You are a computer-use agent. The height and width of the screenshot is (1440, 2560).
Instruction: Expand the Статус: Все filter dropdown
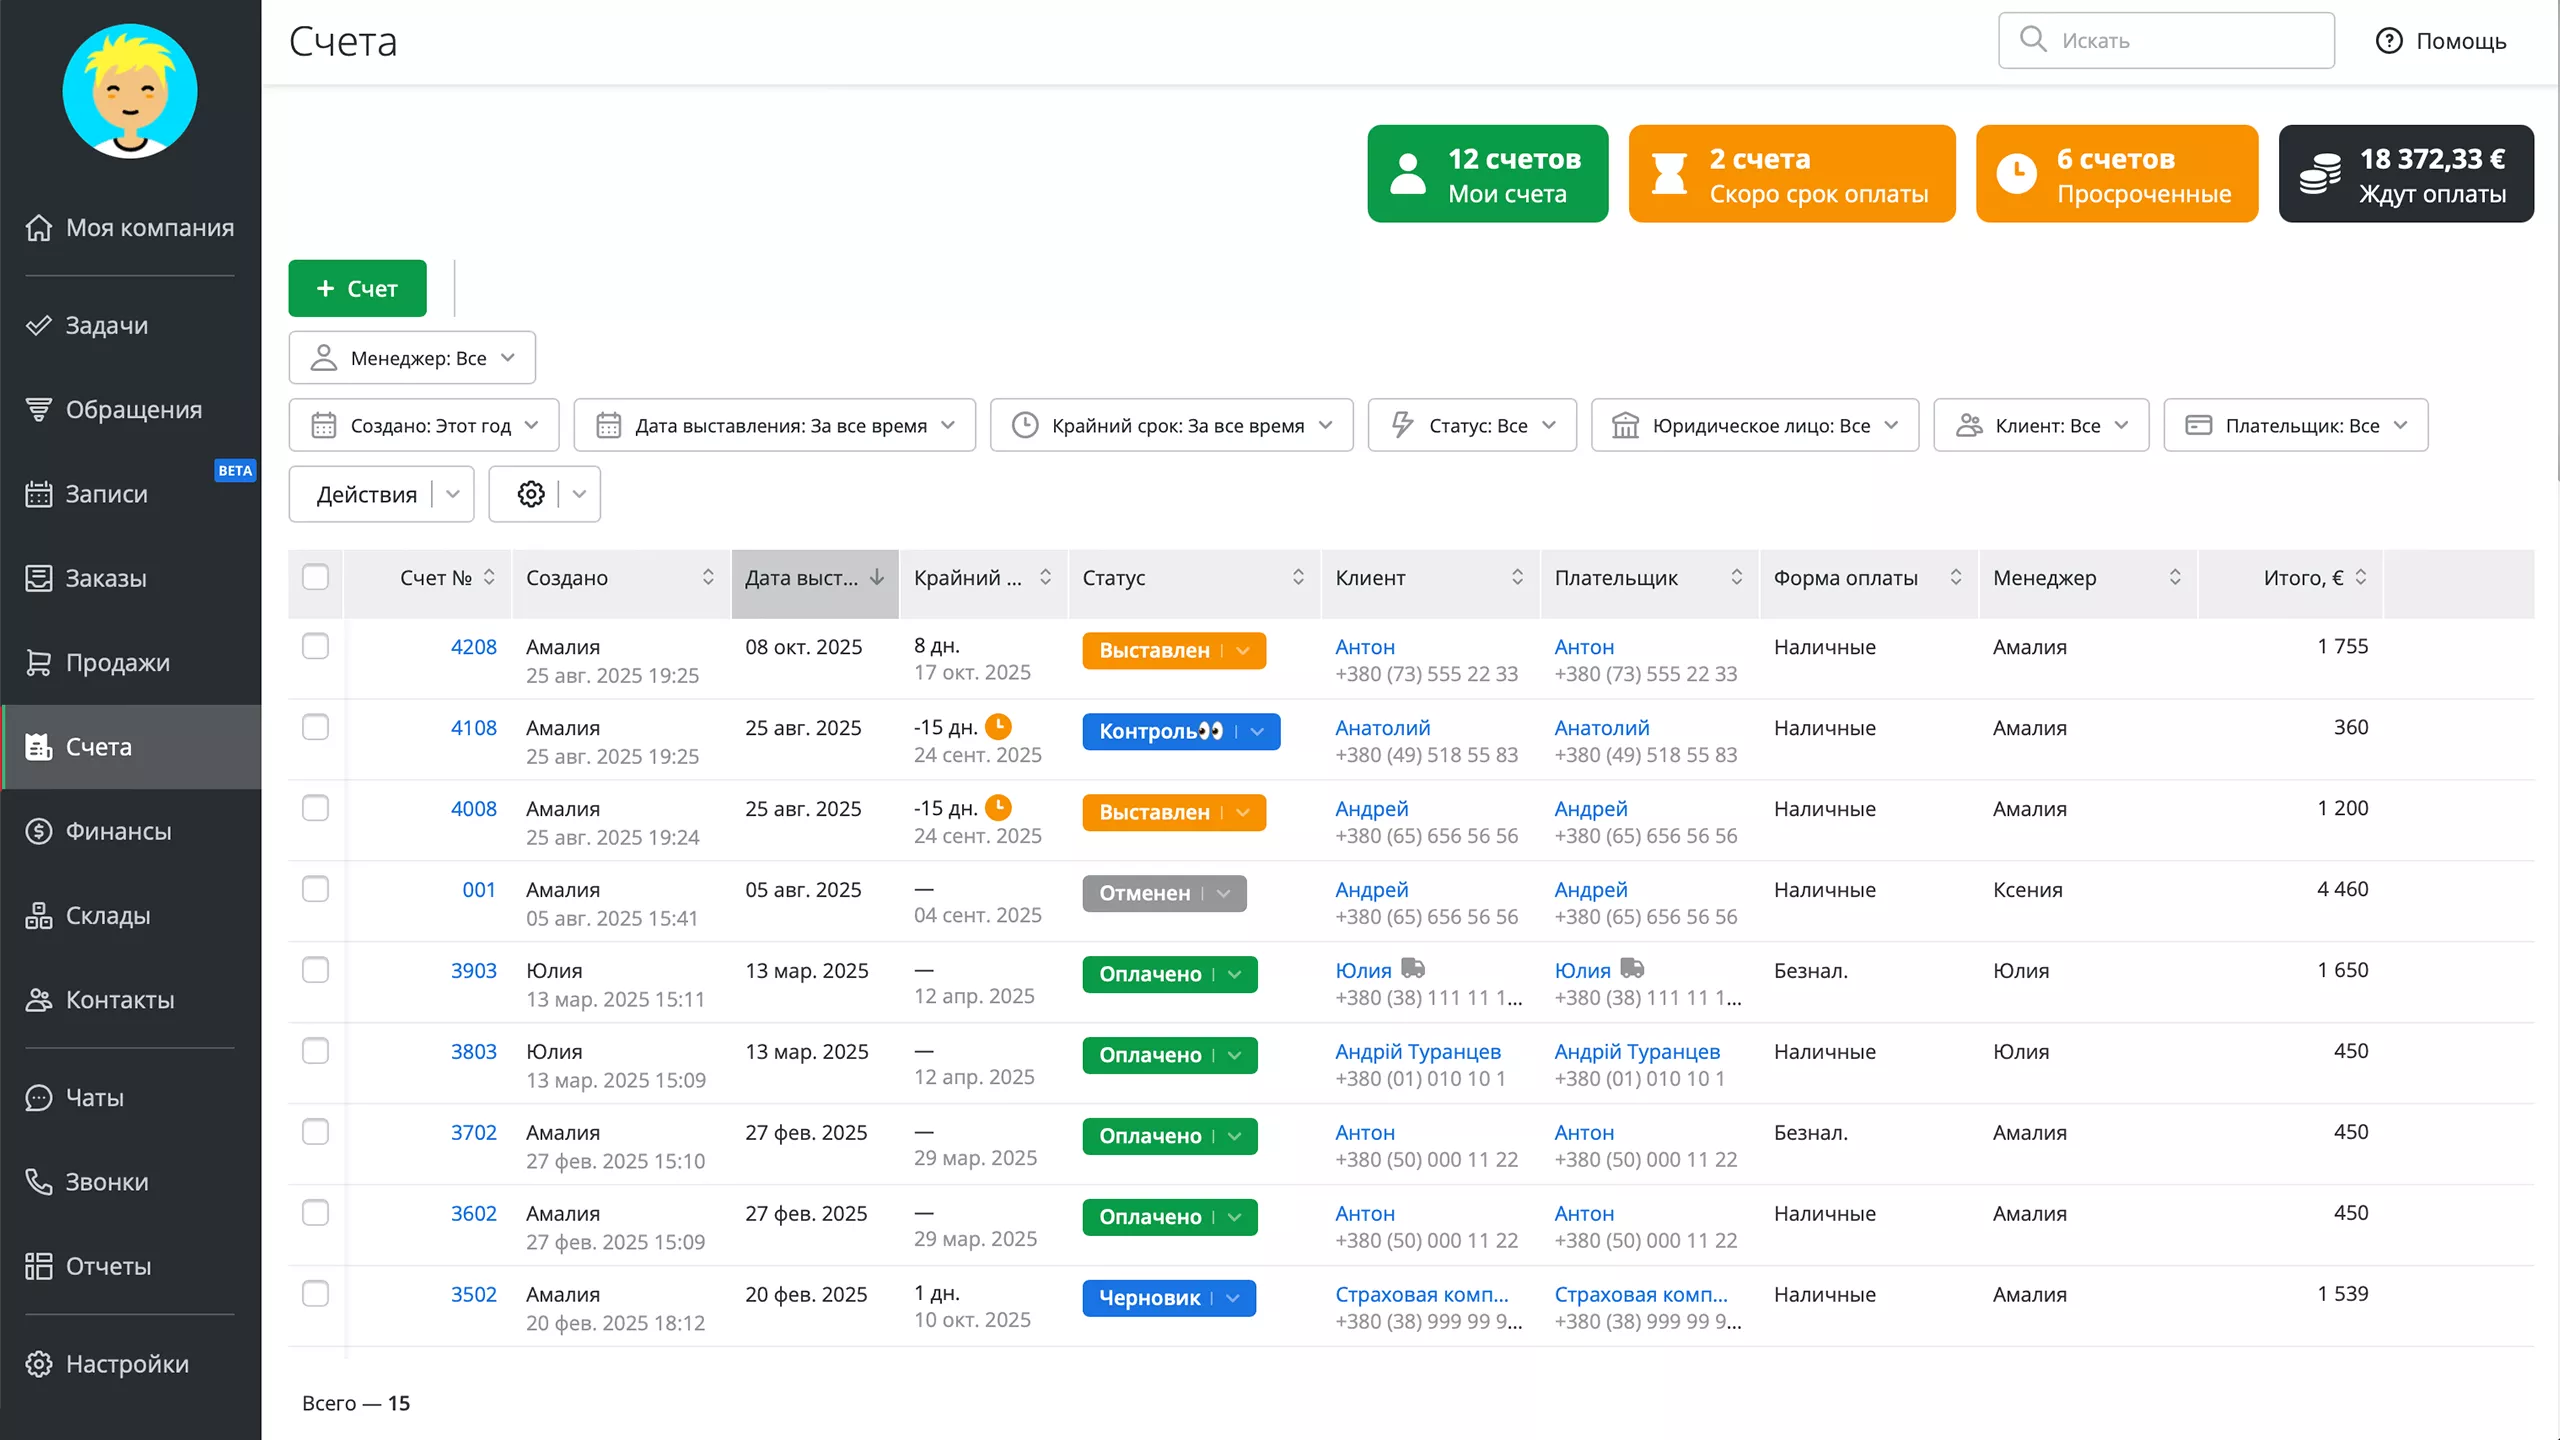tap(1472, 426)
